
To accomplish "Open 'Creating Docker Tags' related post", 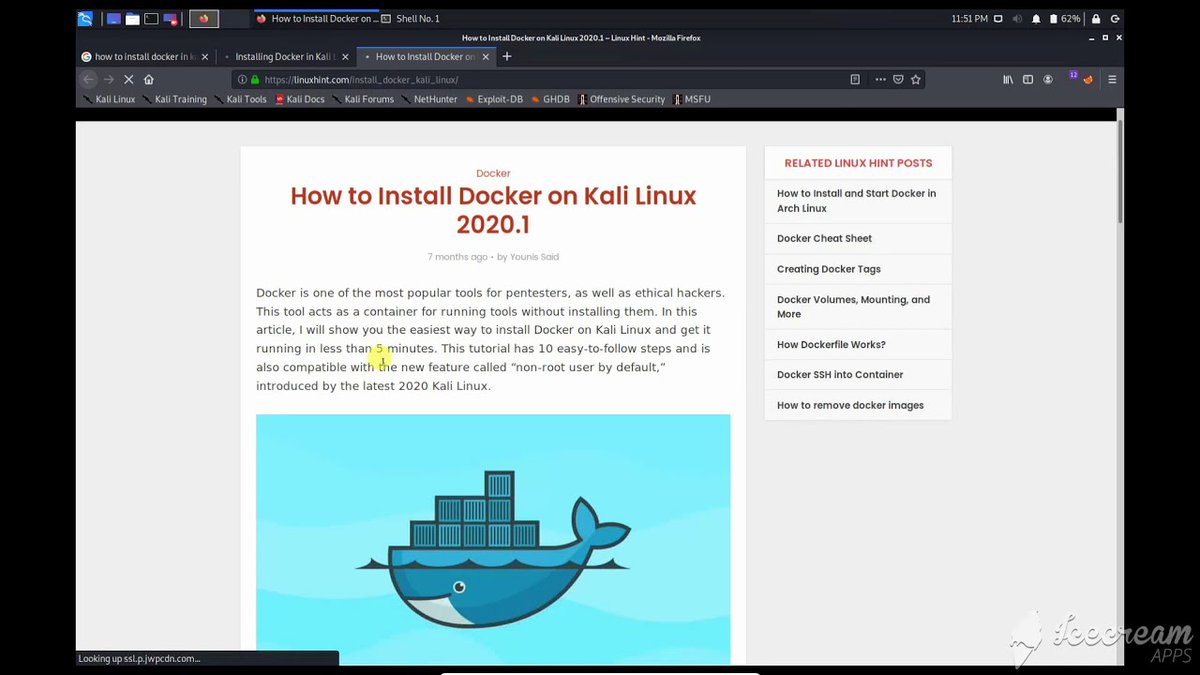I will point(829,269).
